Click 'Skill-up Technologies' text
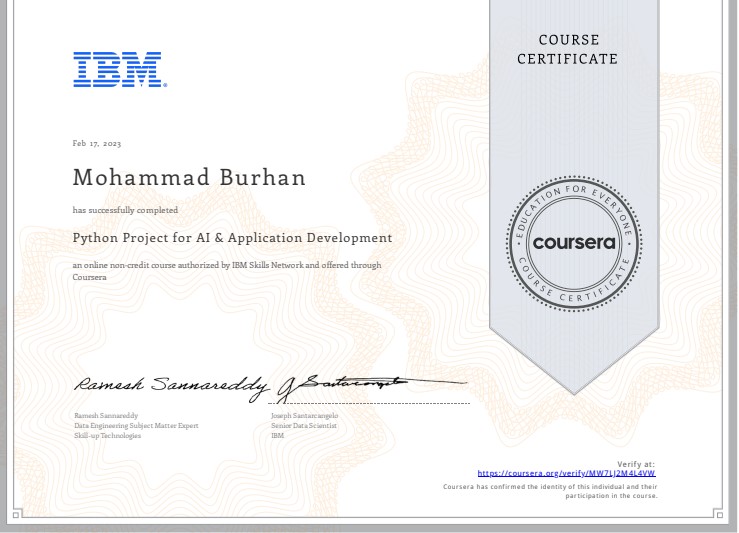Screen dimensions: 739x533 [x=107, y=435]
